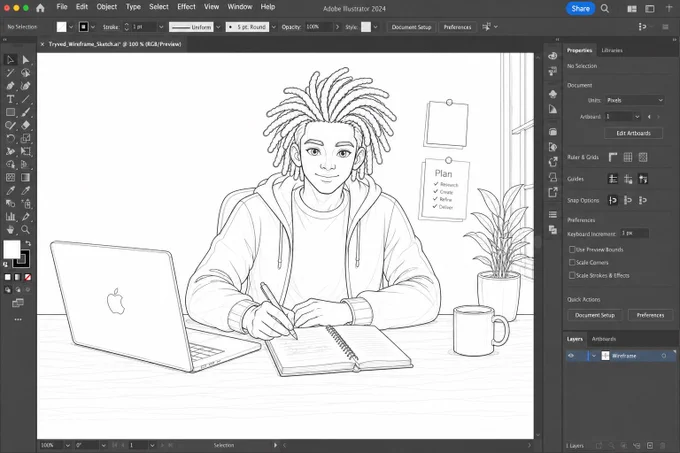Viewport: 680px width, 453px height.
Task: Open the Artboard number dropdown
Action: click(637, 117)
